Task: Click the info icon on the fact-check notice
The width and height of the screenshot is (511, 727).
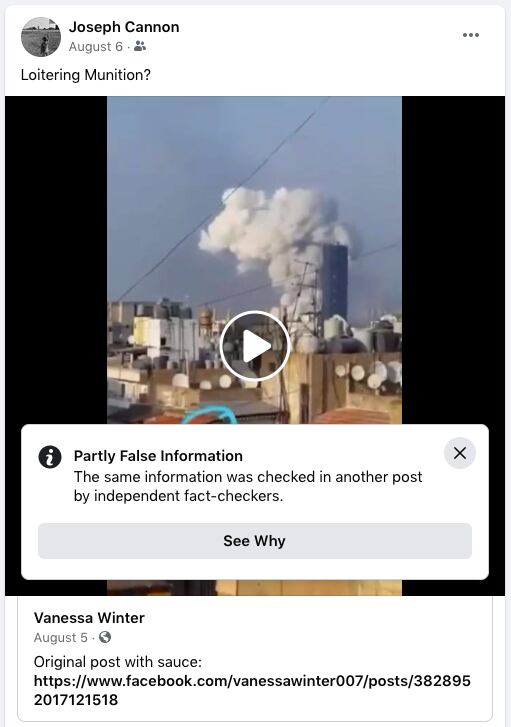Action: pyautogui.click(x=50, y=457)
